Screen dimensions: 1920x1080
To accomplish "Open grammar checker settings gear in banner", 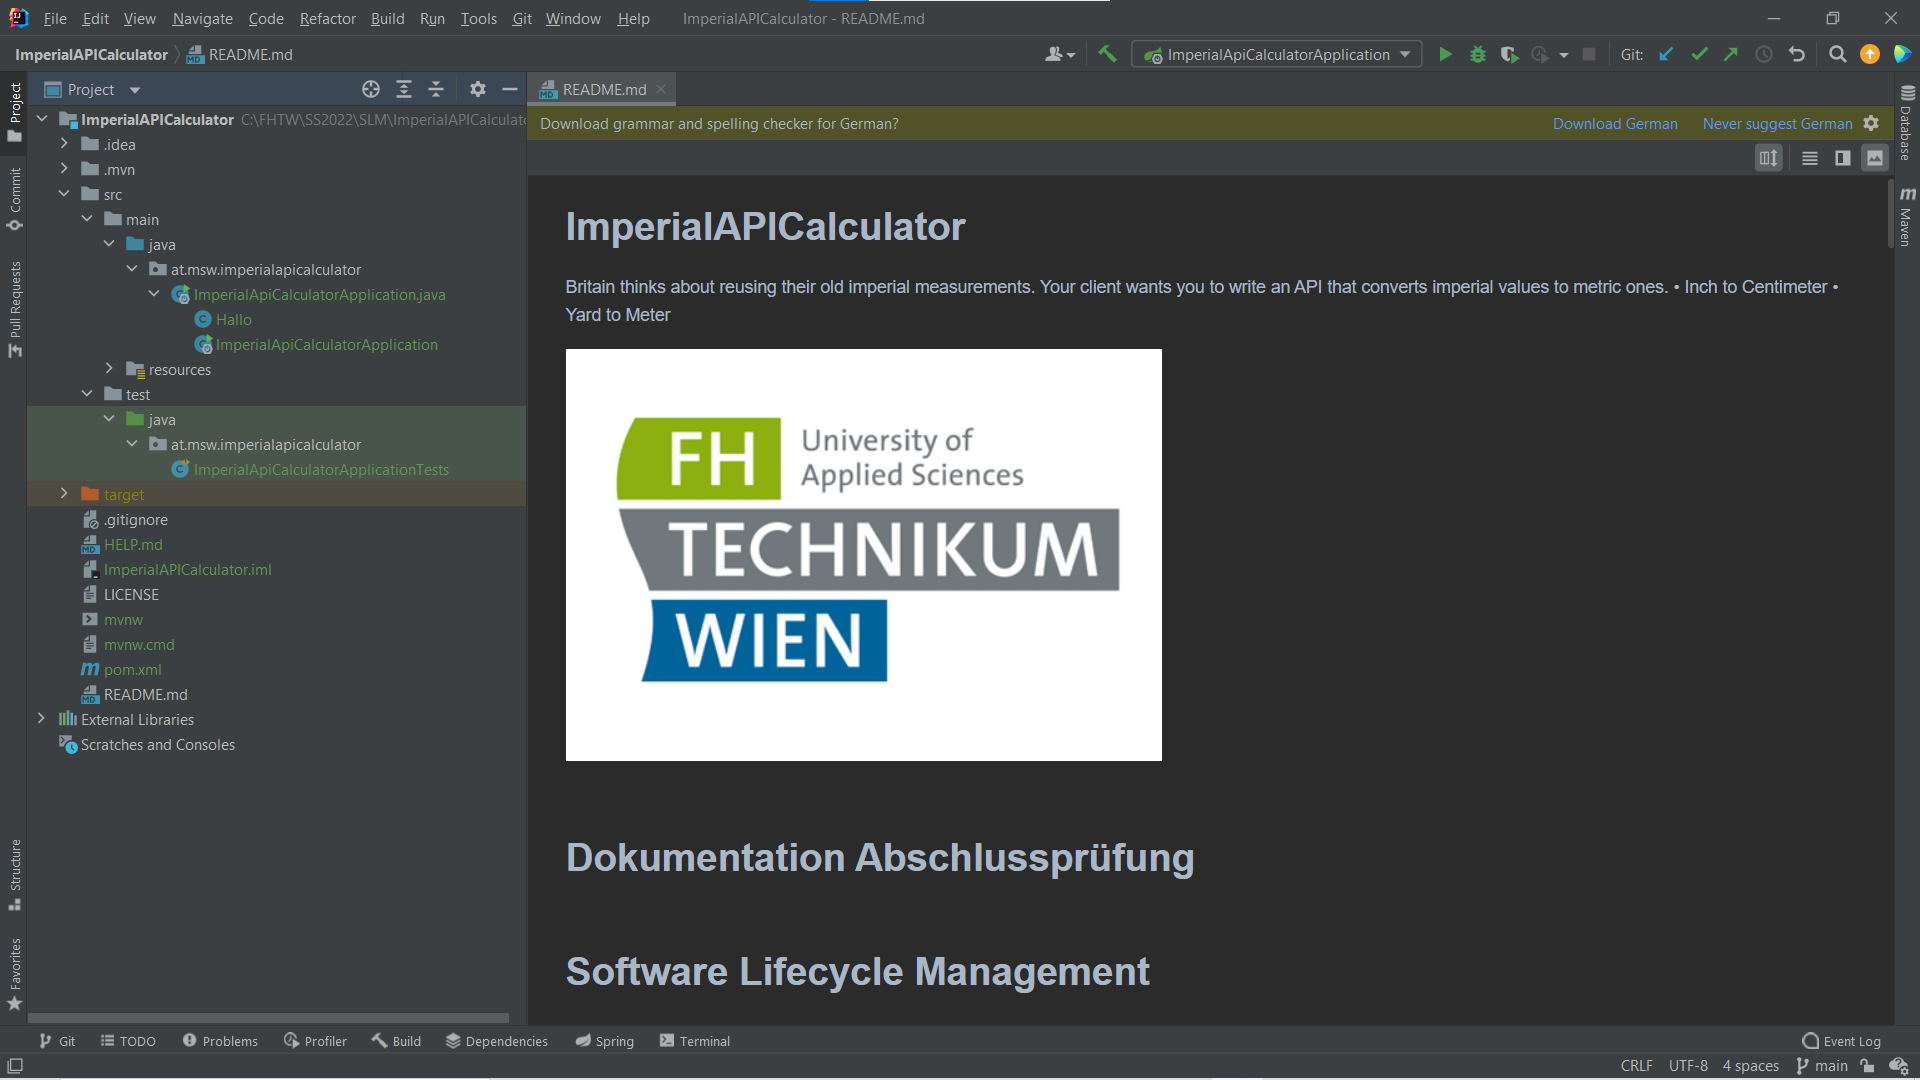I will (1871, 124).
